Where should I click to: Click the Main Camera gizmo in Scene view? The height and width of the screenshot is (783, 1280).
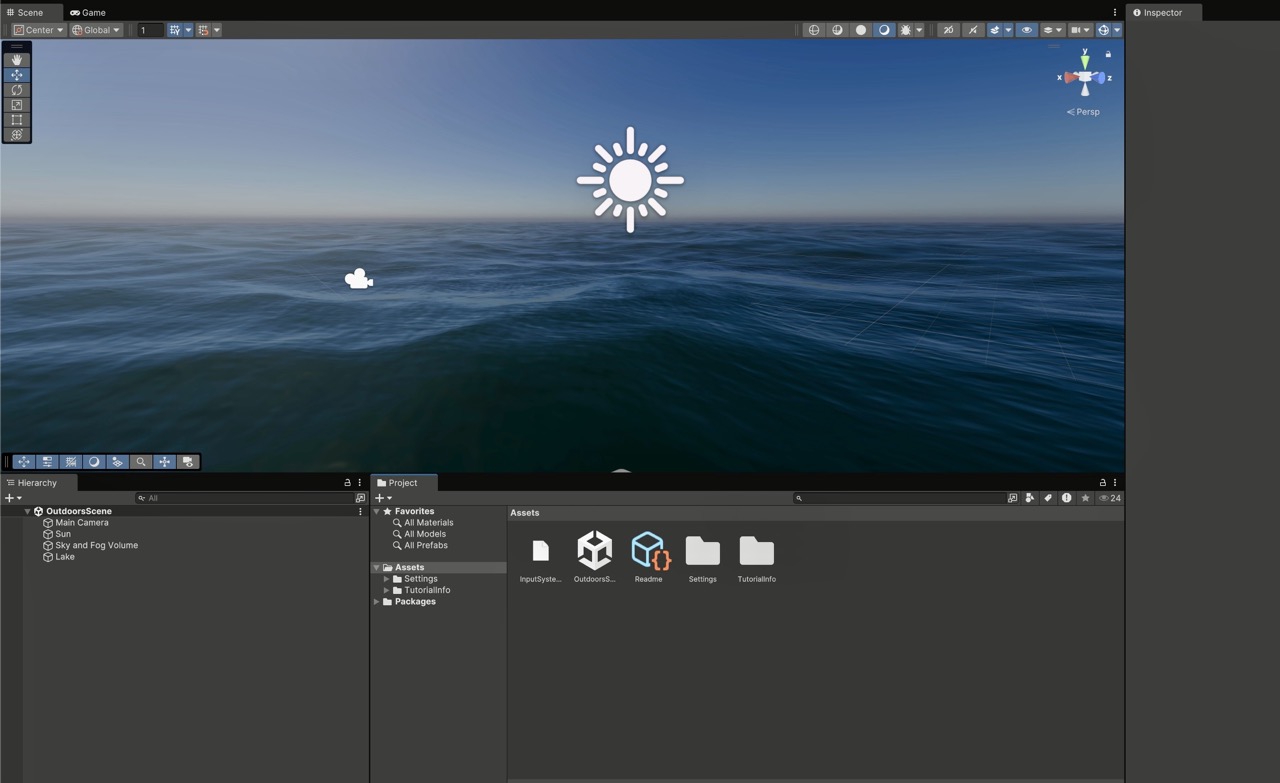pos(358,280)
